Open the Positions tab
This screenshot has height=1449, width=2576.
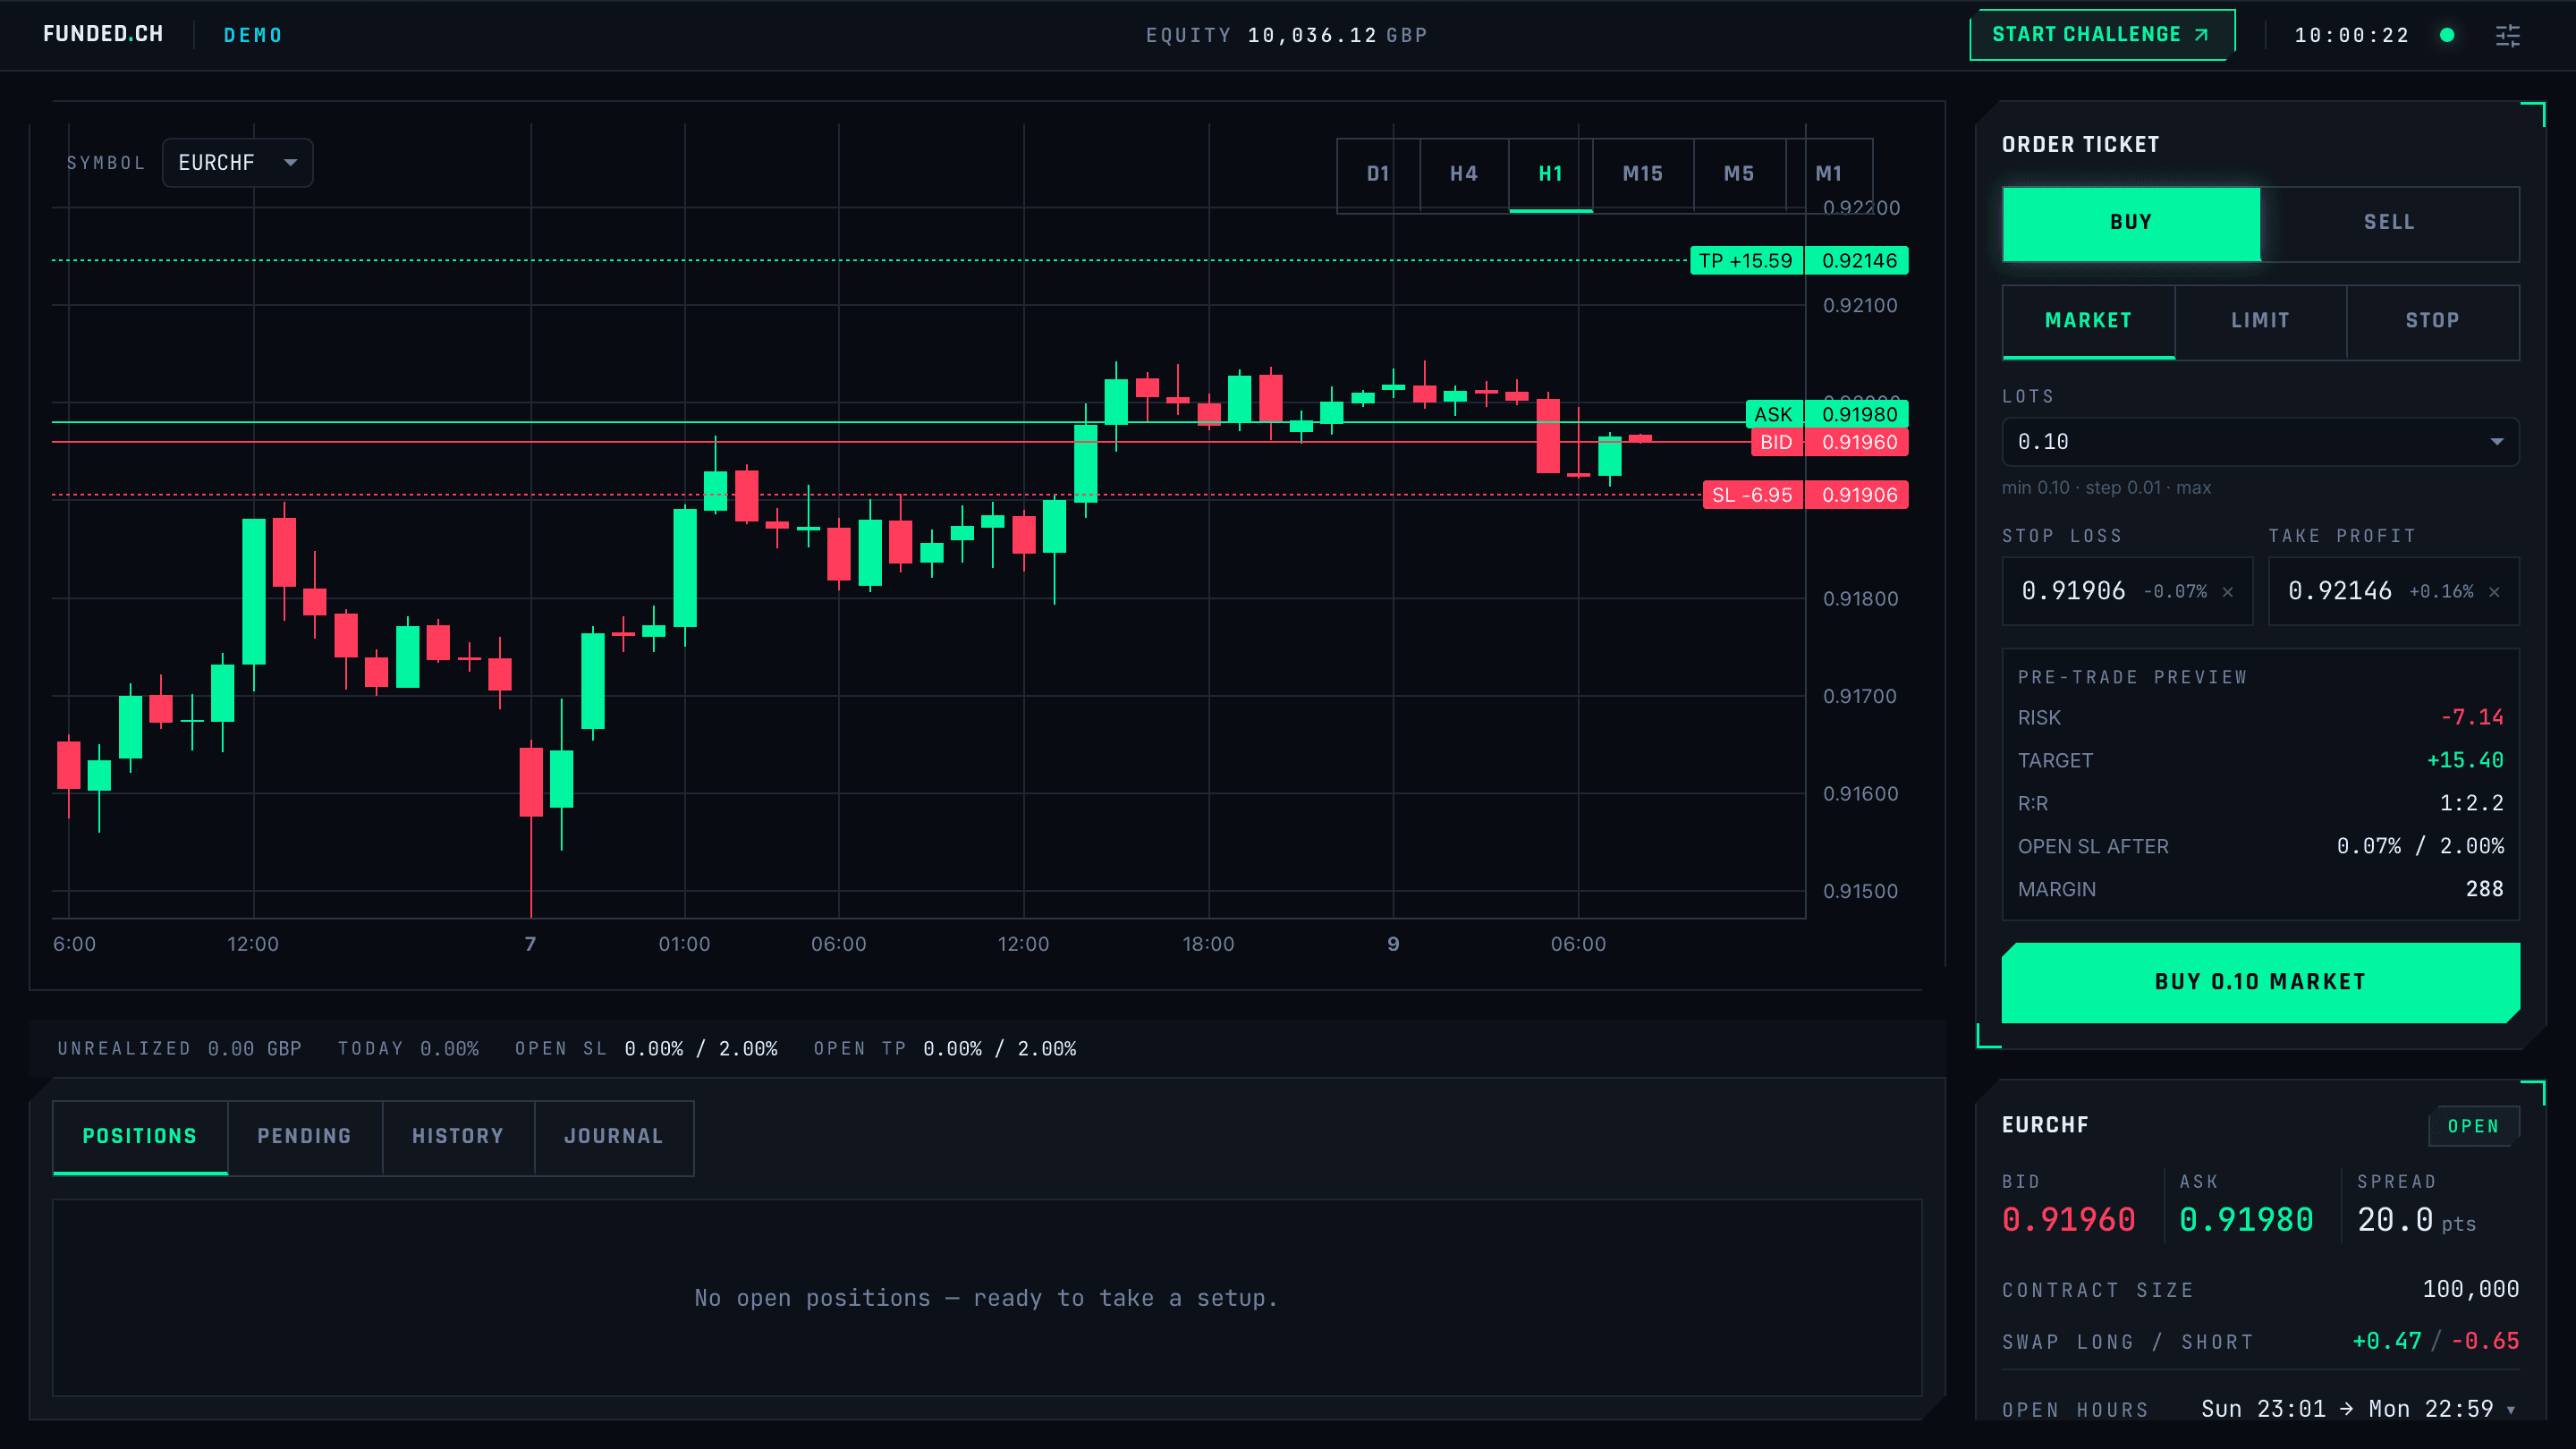click(x=140, y=1137)
